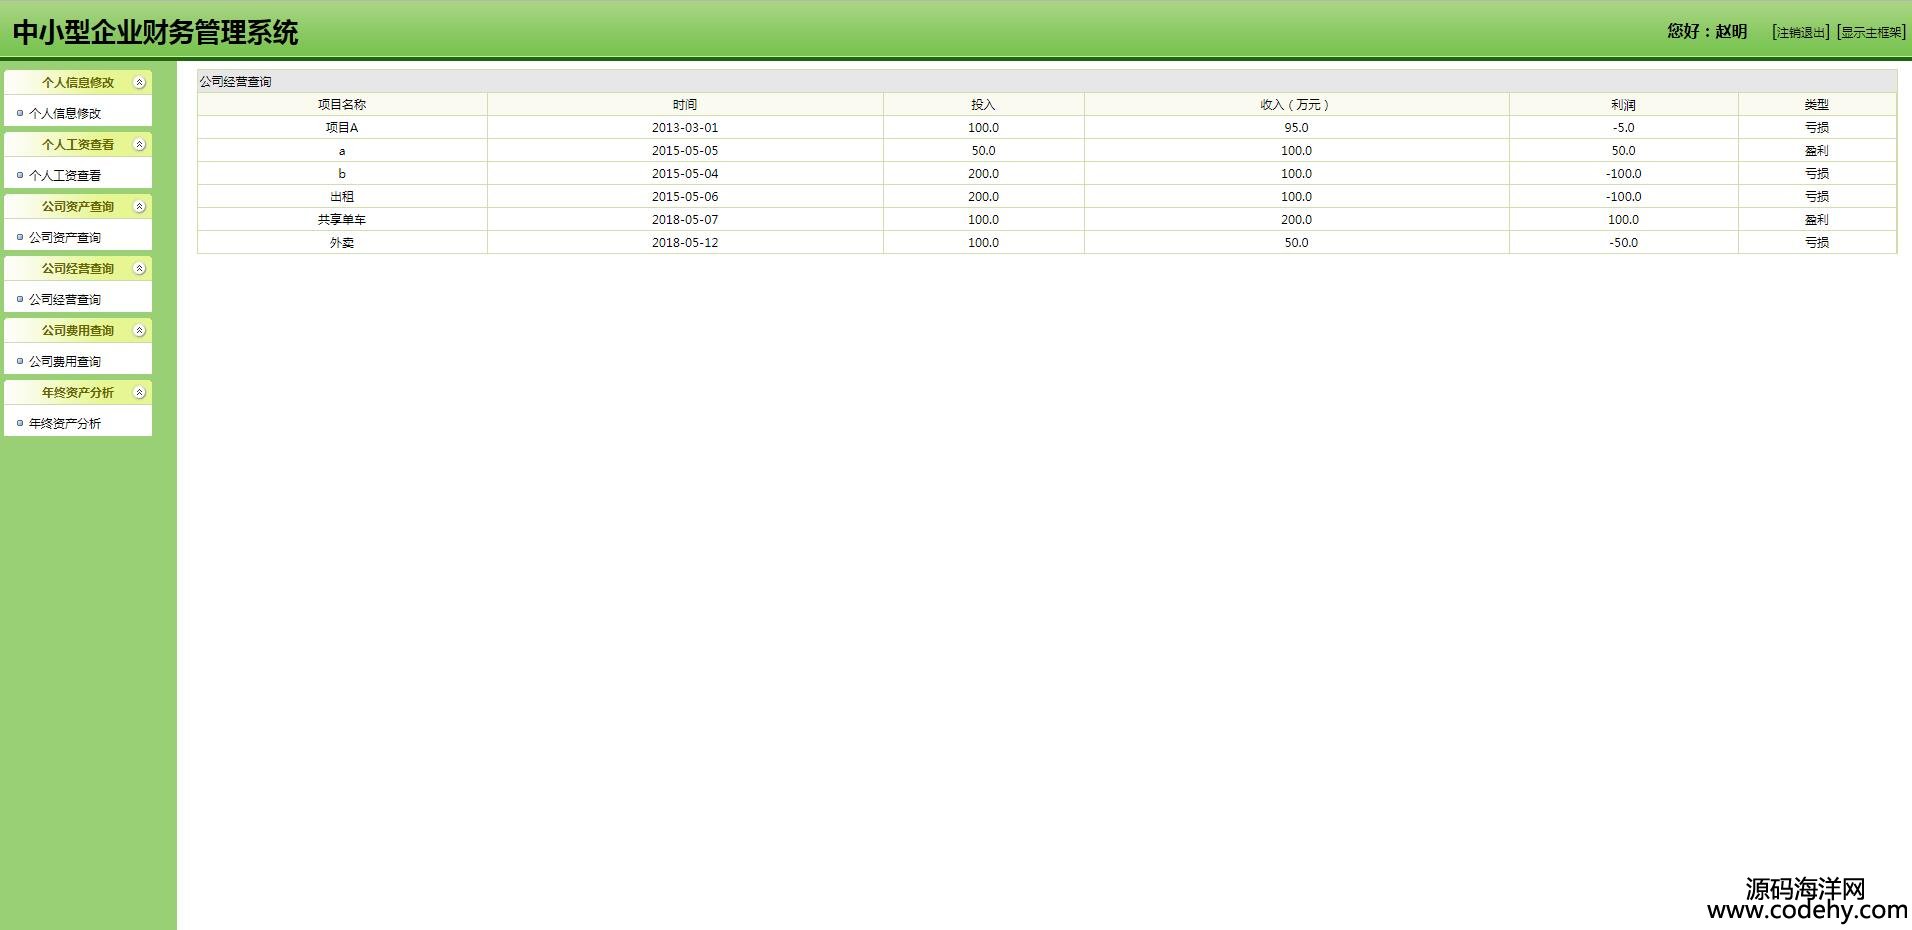This screenshot has width=1912, height=930.
Task: Collapse the 年终资产分析 section chevron
Action: pyautogui.click(x=140, y=393)
